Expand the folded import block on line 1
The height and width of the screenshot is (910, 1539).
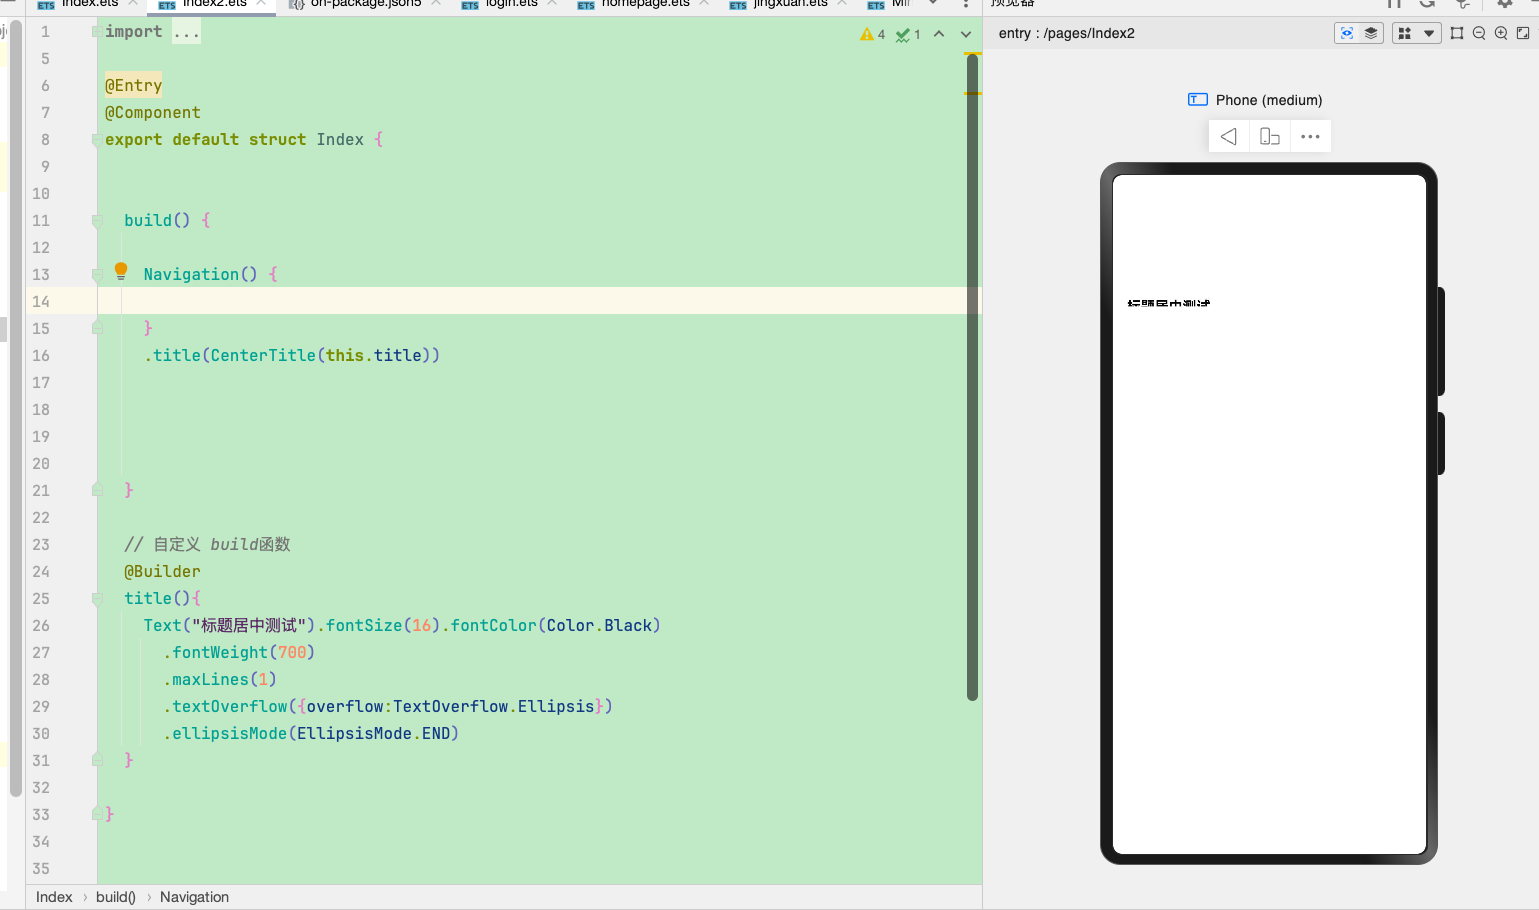(186, 32)
